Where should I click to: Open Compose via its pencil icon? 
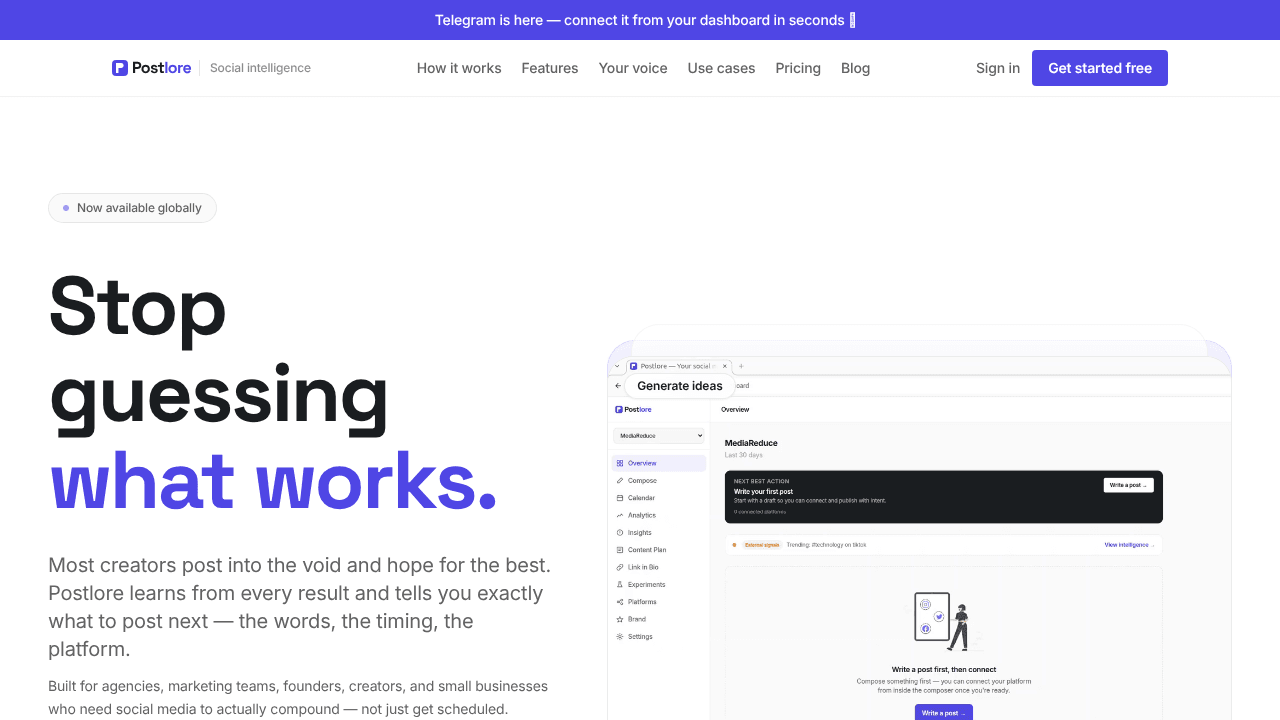tap(620, 481)
